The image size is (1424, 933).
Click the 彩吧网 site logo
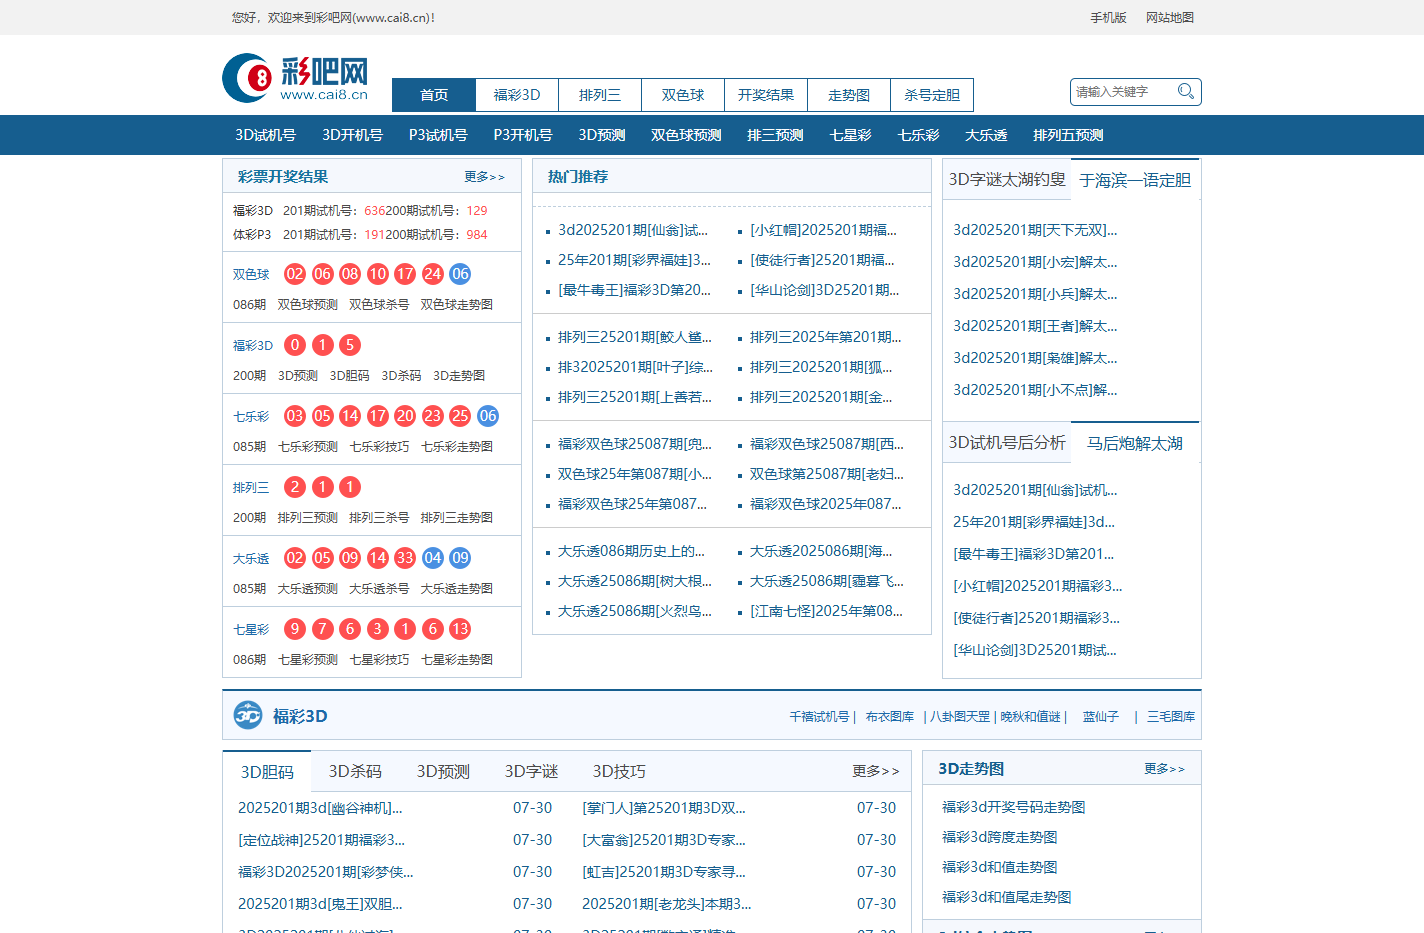point(295,78)
